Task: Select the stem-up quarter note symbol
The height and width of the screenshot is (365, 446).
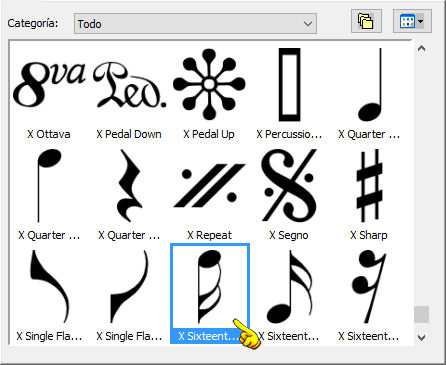Action: point(369,85)
